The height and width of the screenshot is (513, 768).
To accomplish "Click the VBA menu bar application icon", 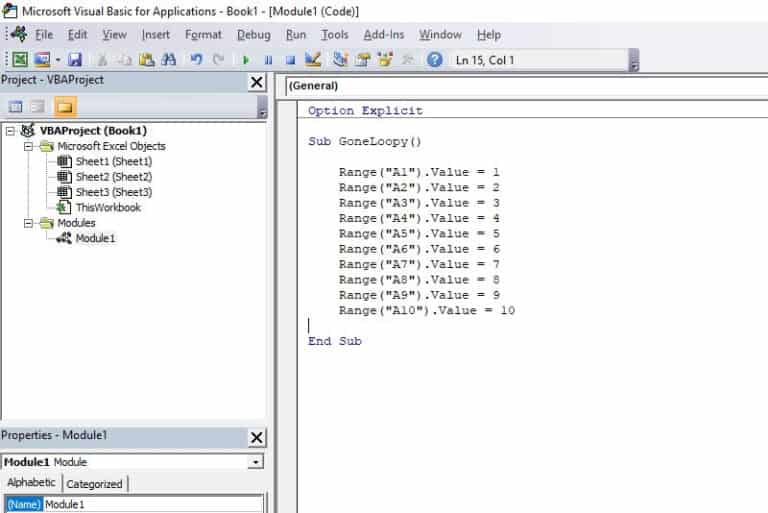I will tap(19, 34).
